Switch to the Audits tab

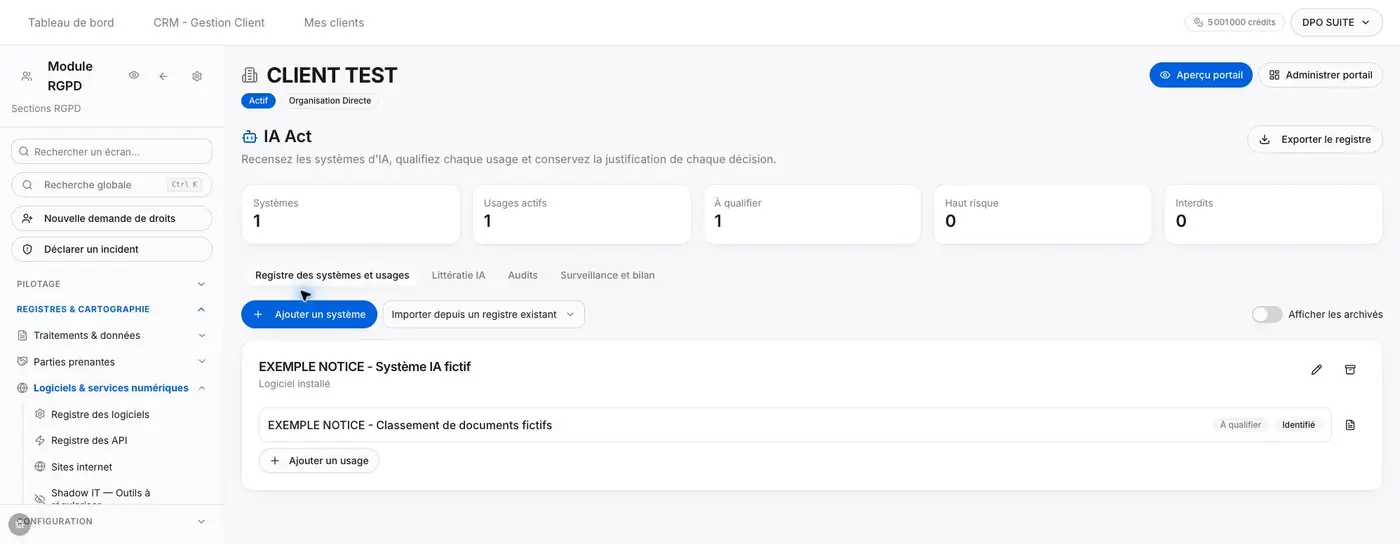pyautogui.click(x=522, y=275)
